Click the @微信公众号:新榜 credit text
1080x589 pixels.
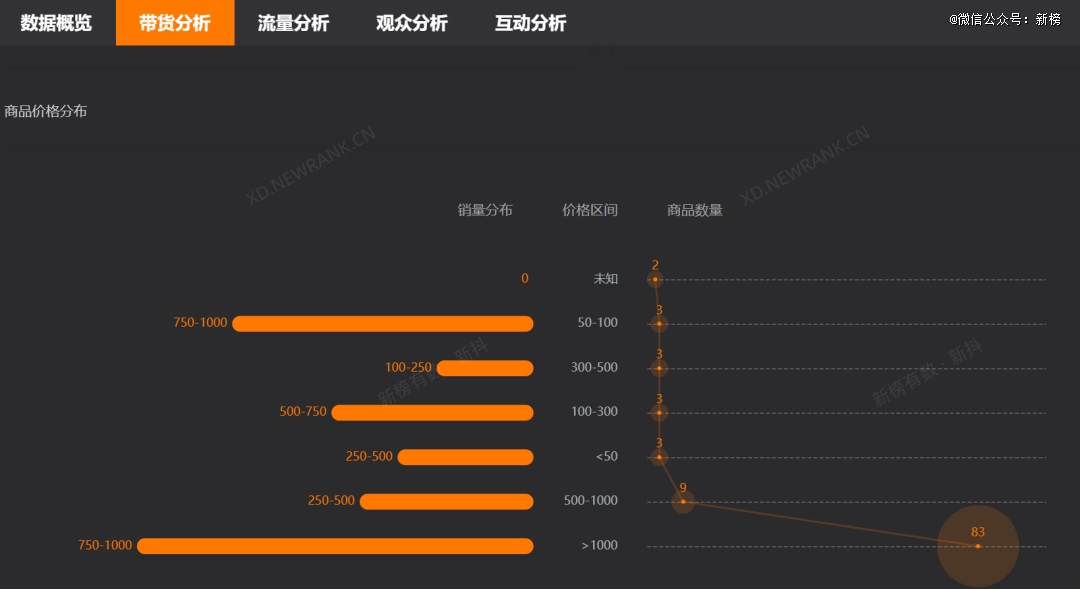coord(1005,19)
